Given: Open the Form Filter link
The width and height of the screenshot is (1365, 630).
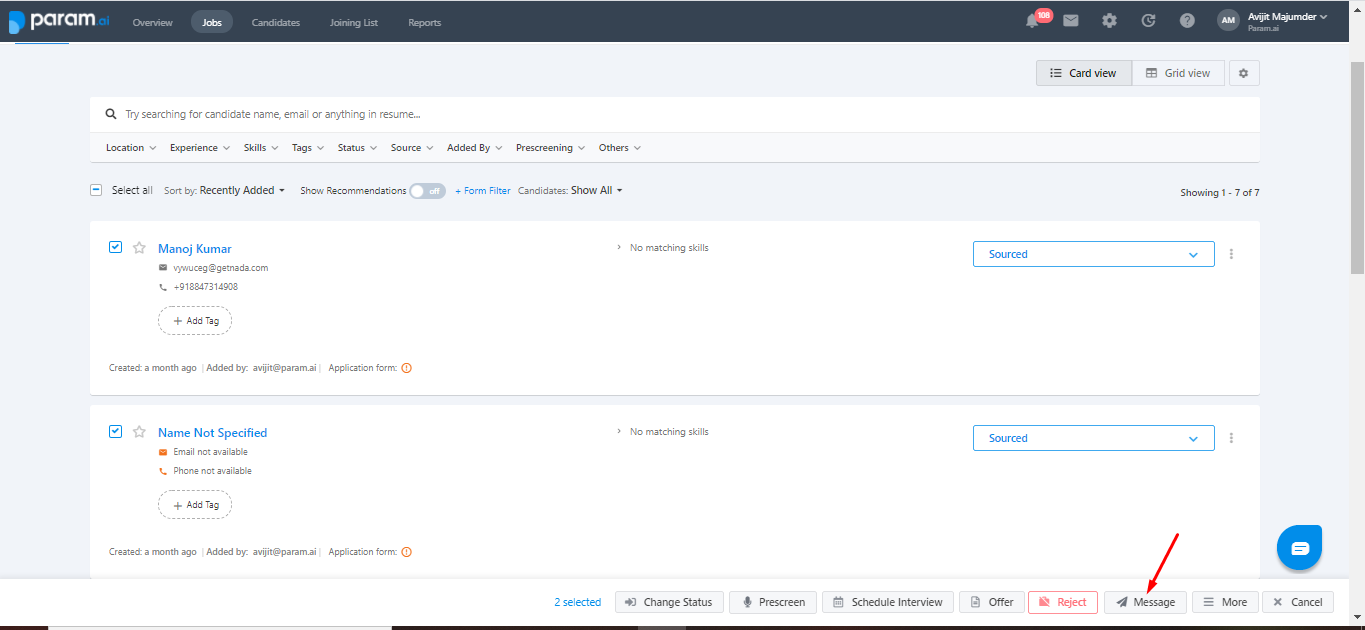Looking at the screenshot, I should pyautogui.click(x=483, y=191).
